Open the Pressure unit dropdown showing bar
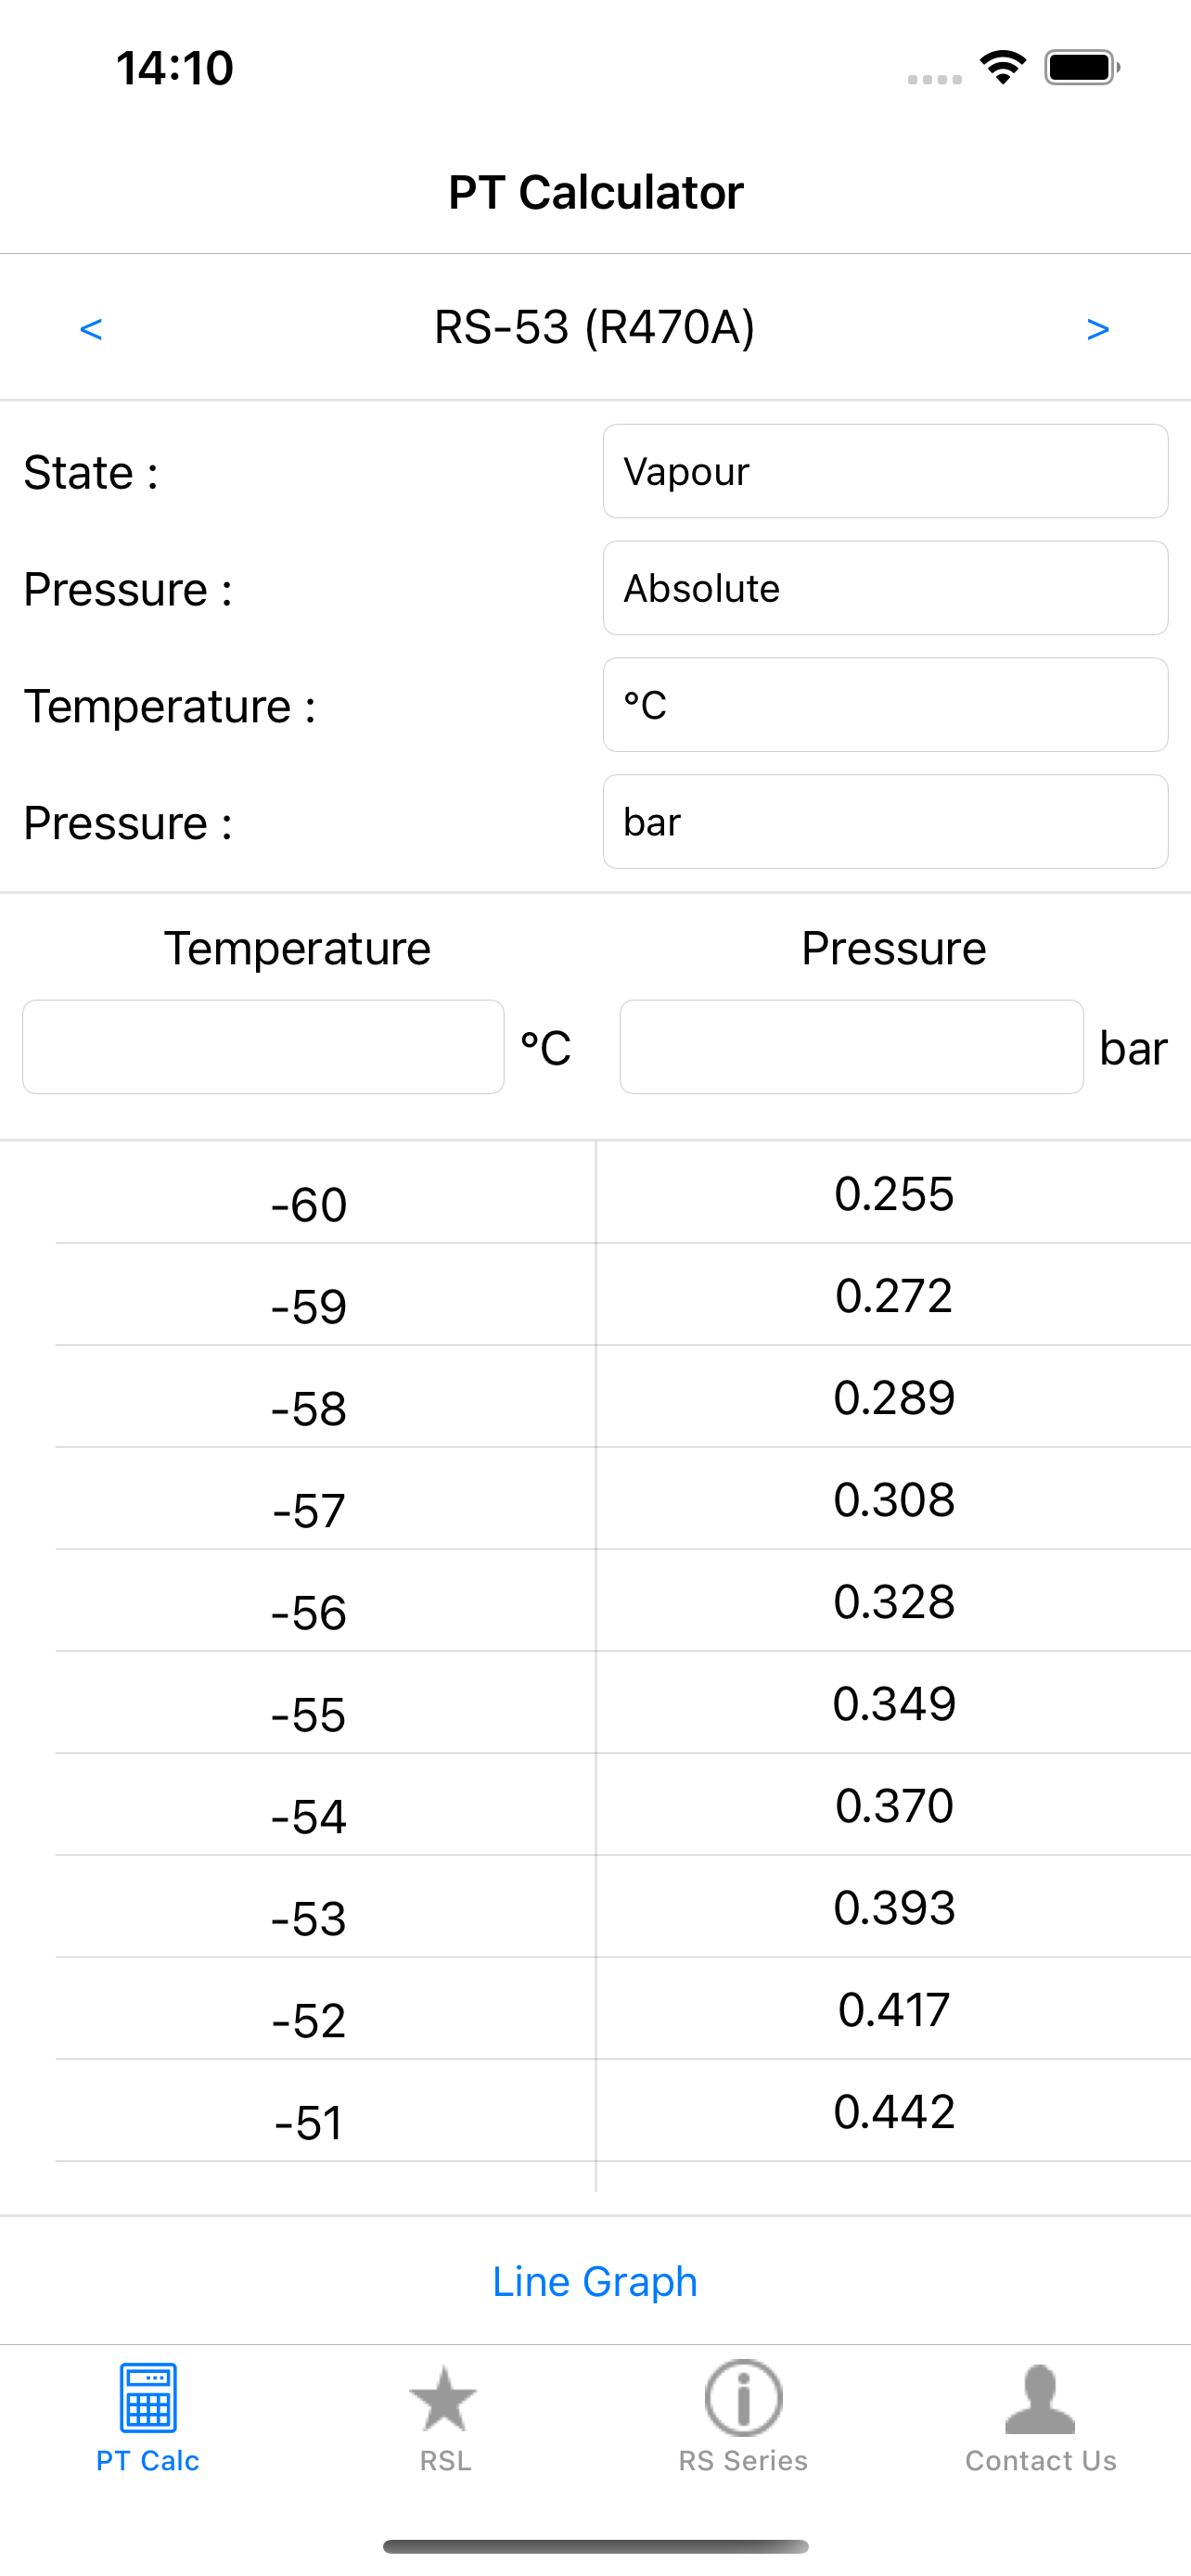1191x2576 pixels. click(885, 822)
